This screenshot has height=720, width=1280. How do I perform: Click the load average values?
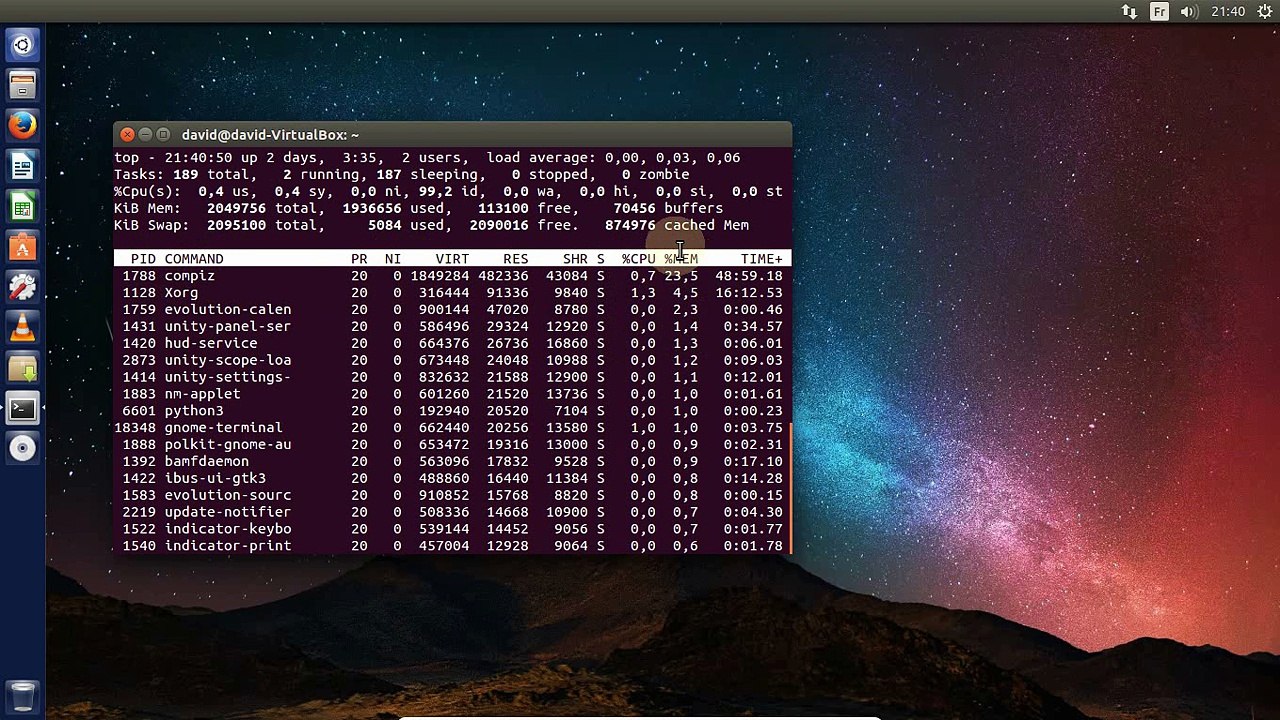(x=673, y=158)
